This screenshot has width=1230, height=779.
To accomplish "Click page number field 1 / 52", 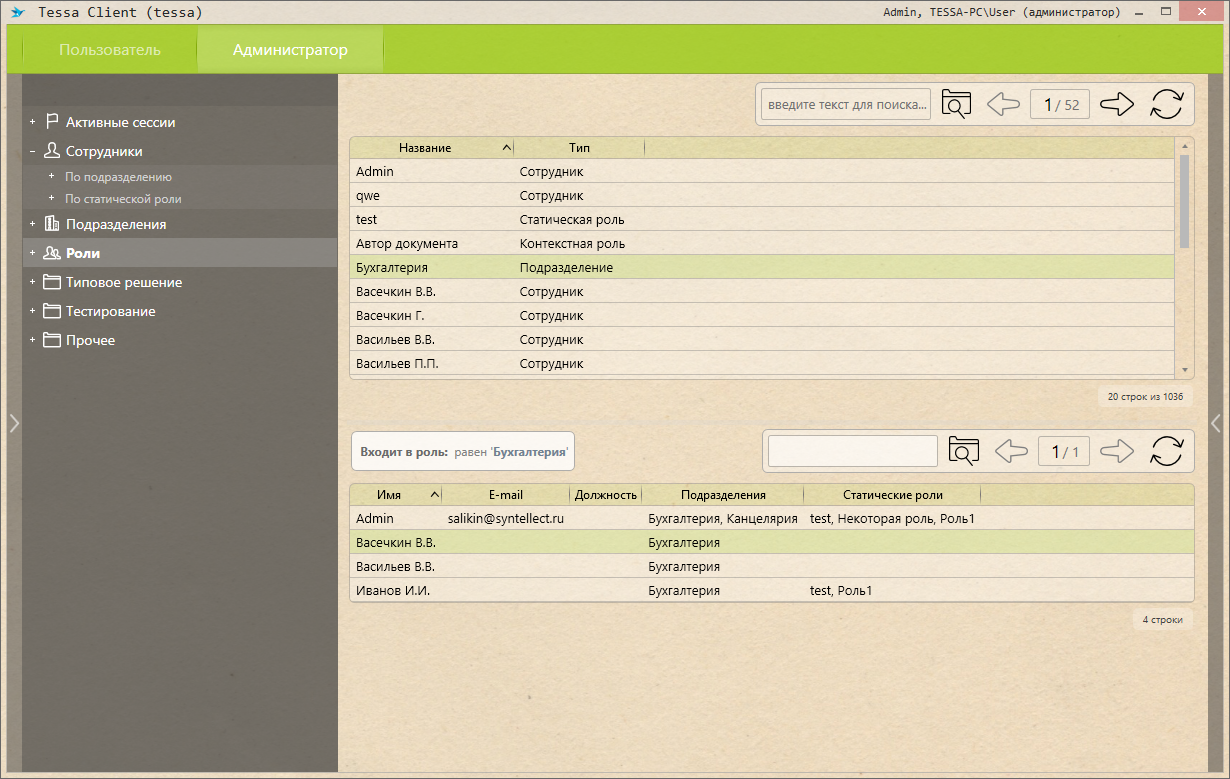I will coord(1060,104).
